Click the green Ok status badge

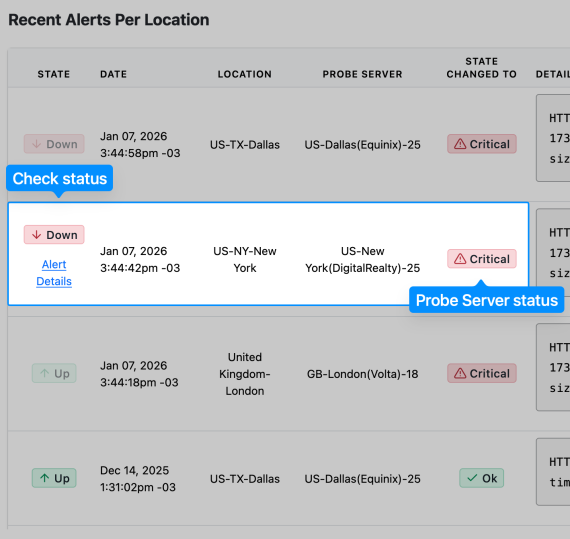coord(482,478)
